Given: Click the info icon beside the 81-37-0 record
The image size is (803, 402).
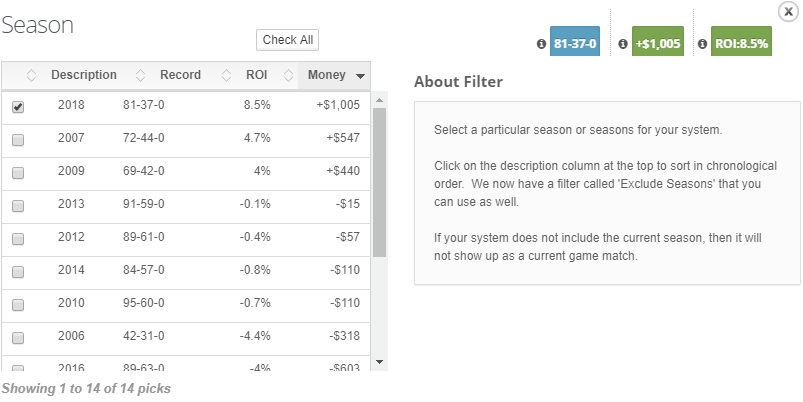Looking at the screenshot, I should tap(541, 44).
